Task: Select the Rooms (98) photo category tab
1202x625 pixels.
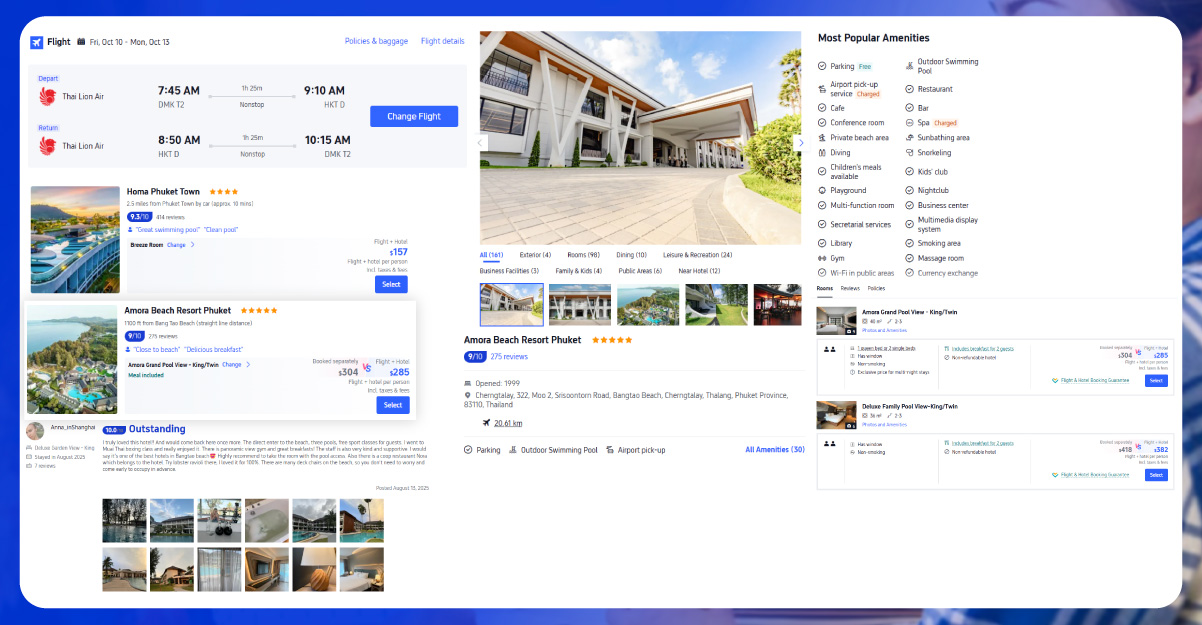Action: tap(583, 255)
